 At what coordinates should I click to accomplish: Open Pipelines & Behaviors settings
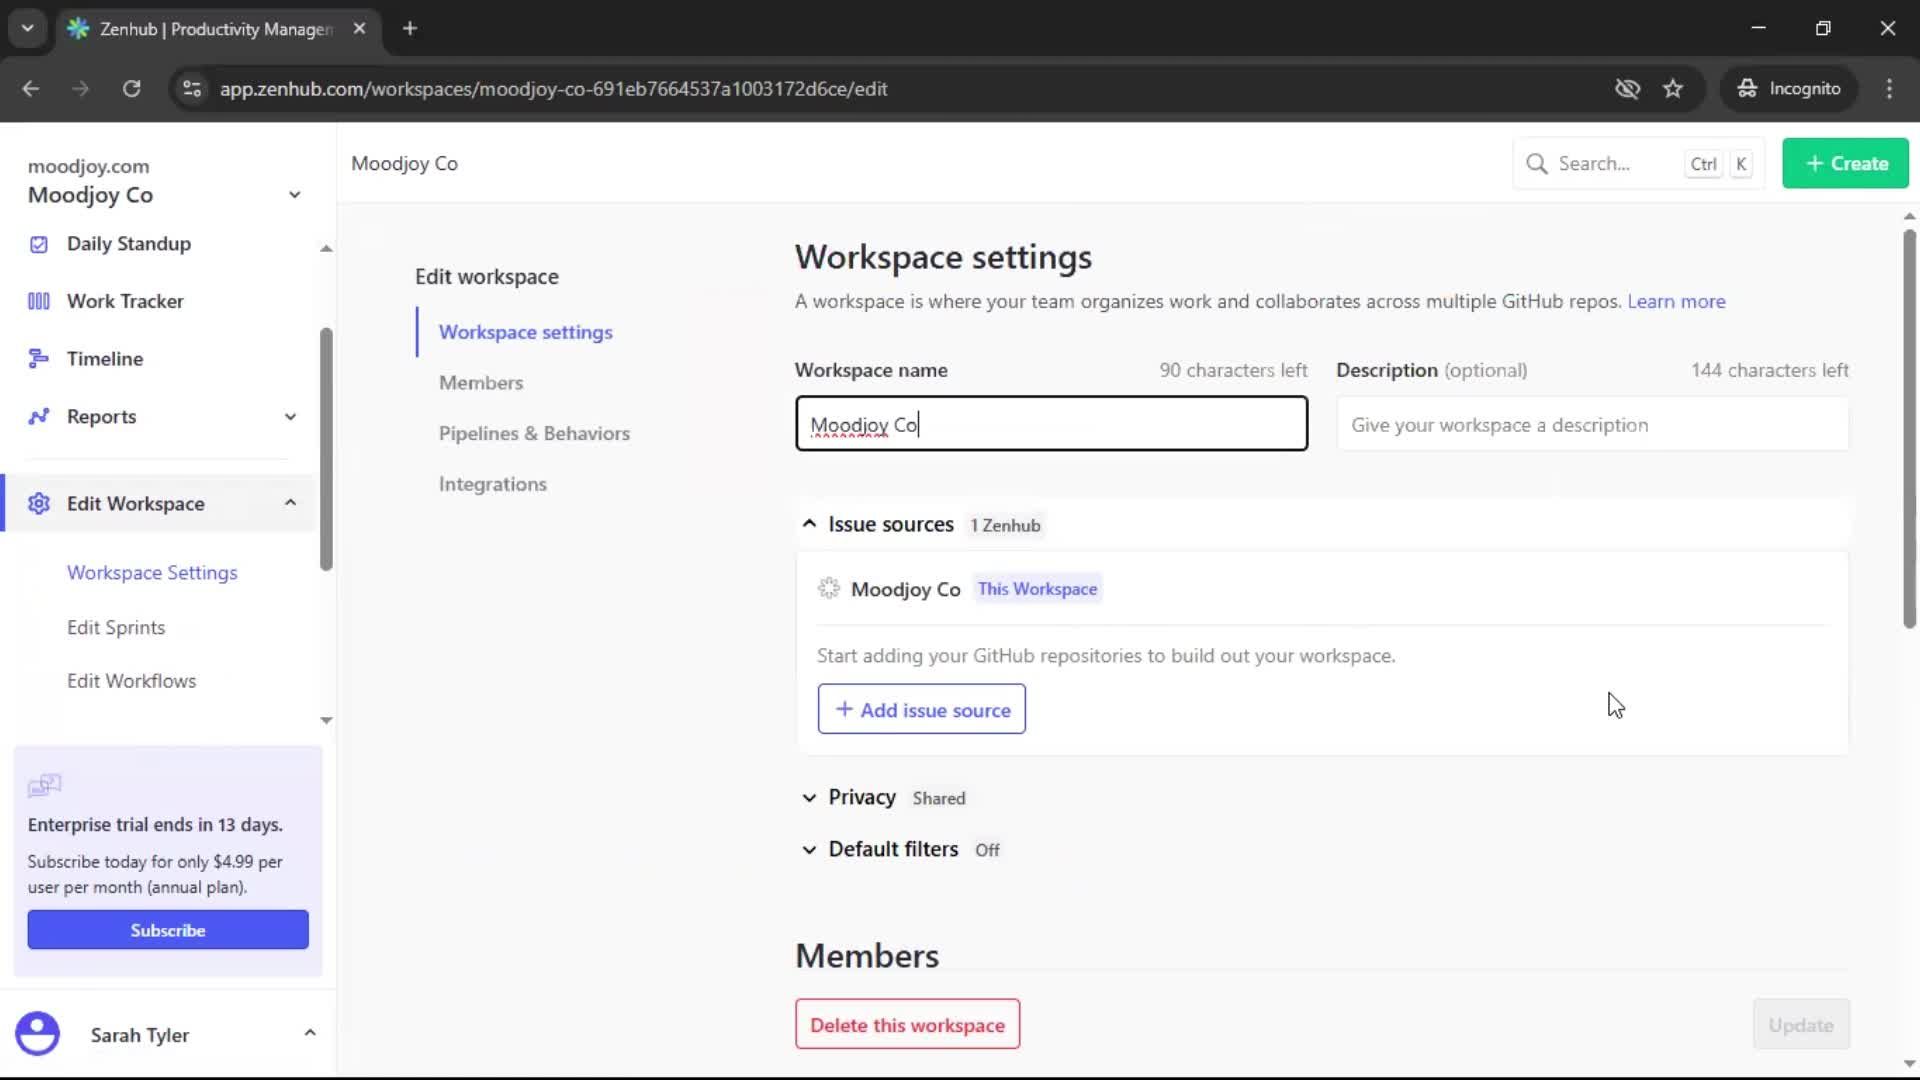(x=534, y=433)
